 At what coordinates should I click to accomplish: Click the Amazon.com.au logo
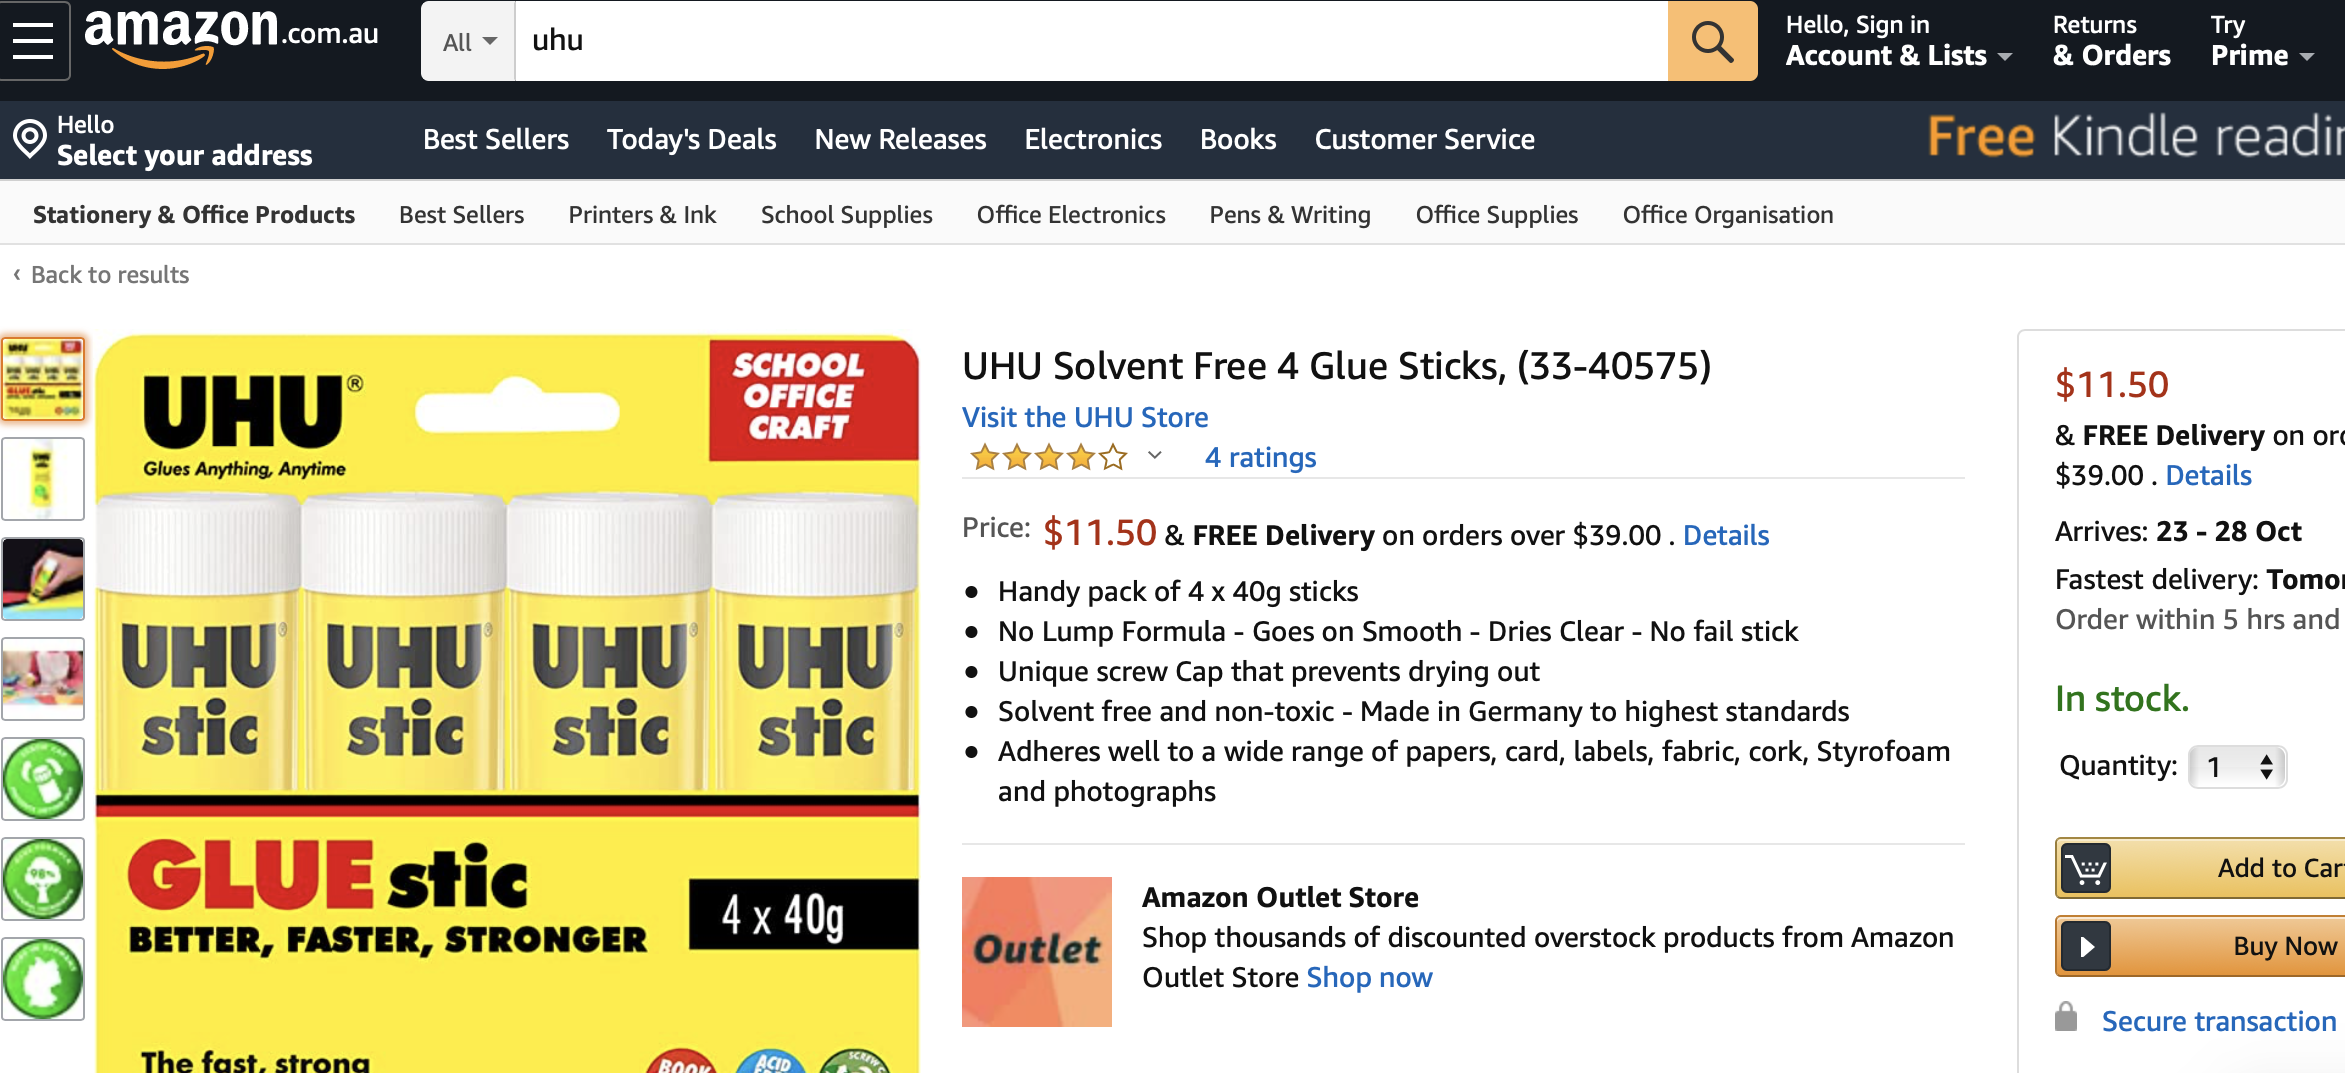(x=231, y=38)
